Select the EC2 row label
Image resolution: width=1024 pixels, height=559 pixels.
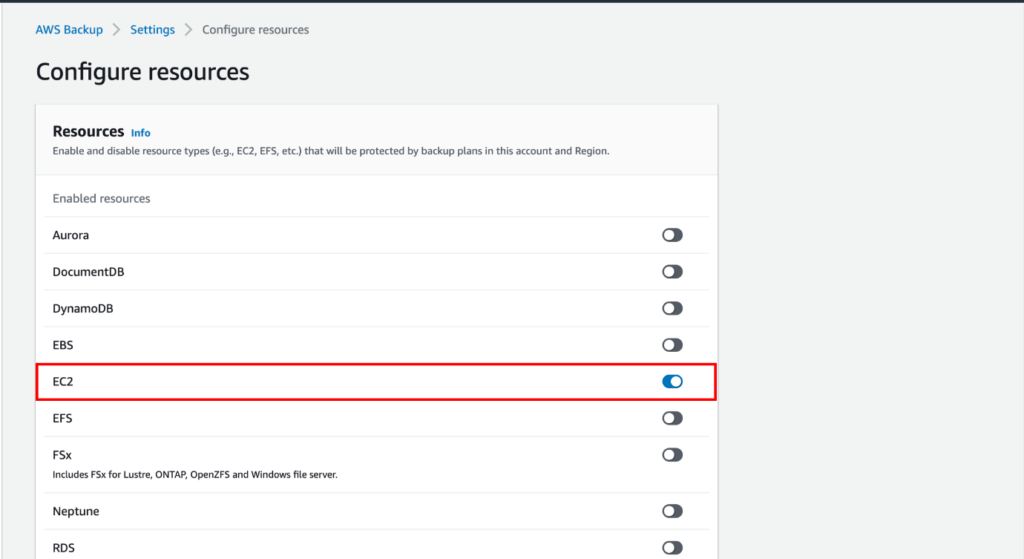point(63,381)
